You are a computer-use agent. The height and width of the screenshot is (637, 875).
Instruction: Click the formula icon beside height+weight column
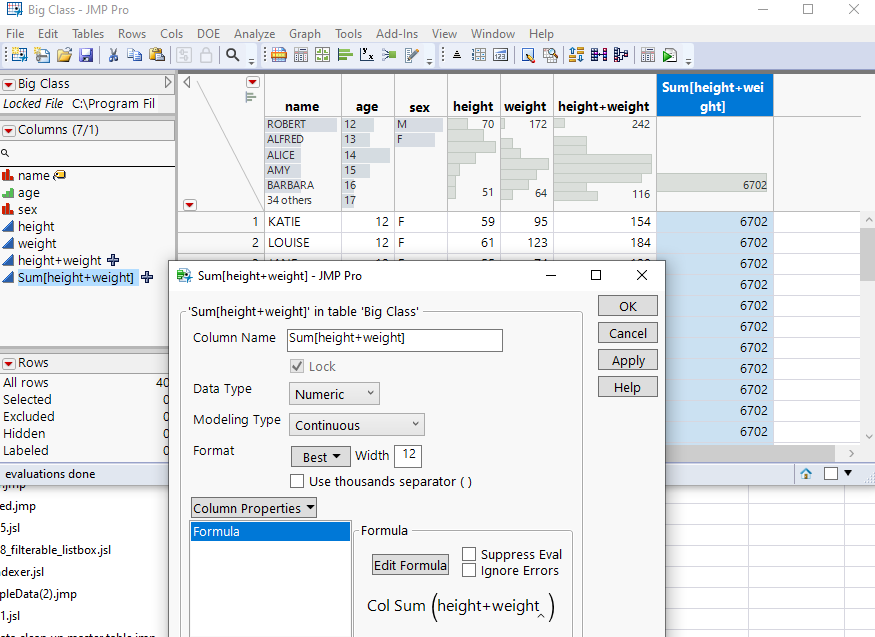(115, 260)
